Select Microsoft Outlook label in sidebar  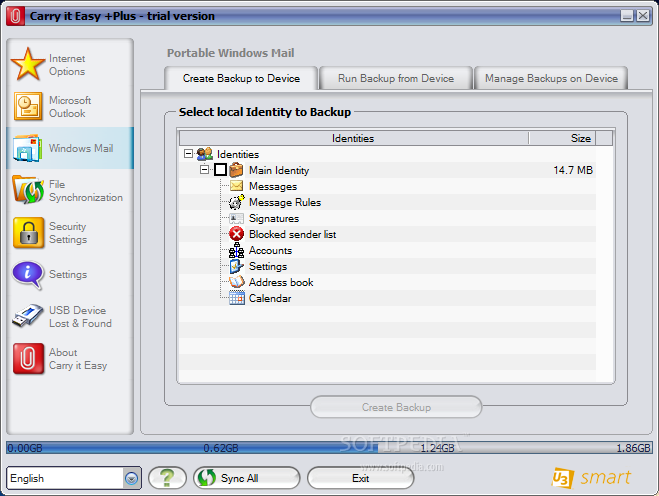pyautogui.click(x=70, y=107)
